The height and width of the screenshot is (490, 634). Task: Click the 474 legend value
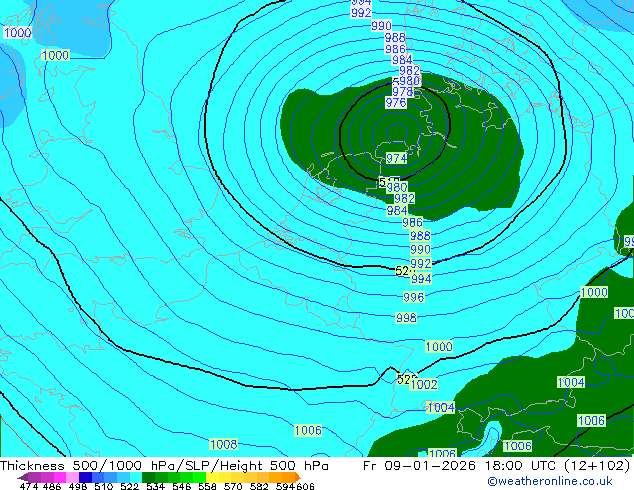pos(28,486)
